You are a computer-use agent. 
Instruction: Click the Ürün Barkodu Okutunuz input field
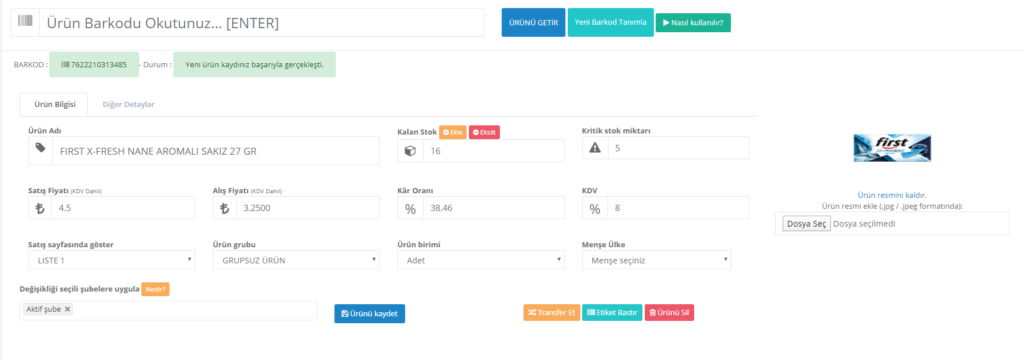click(262, 23)
